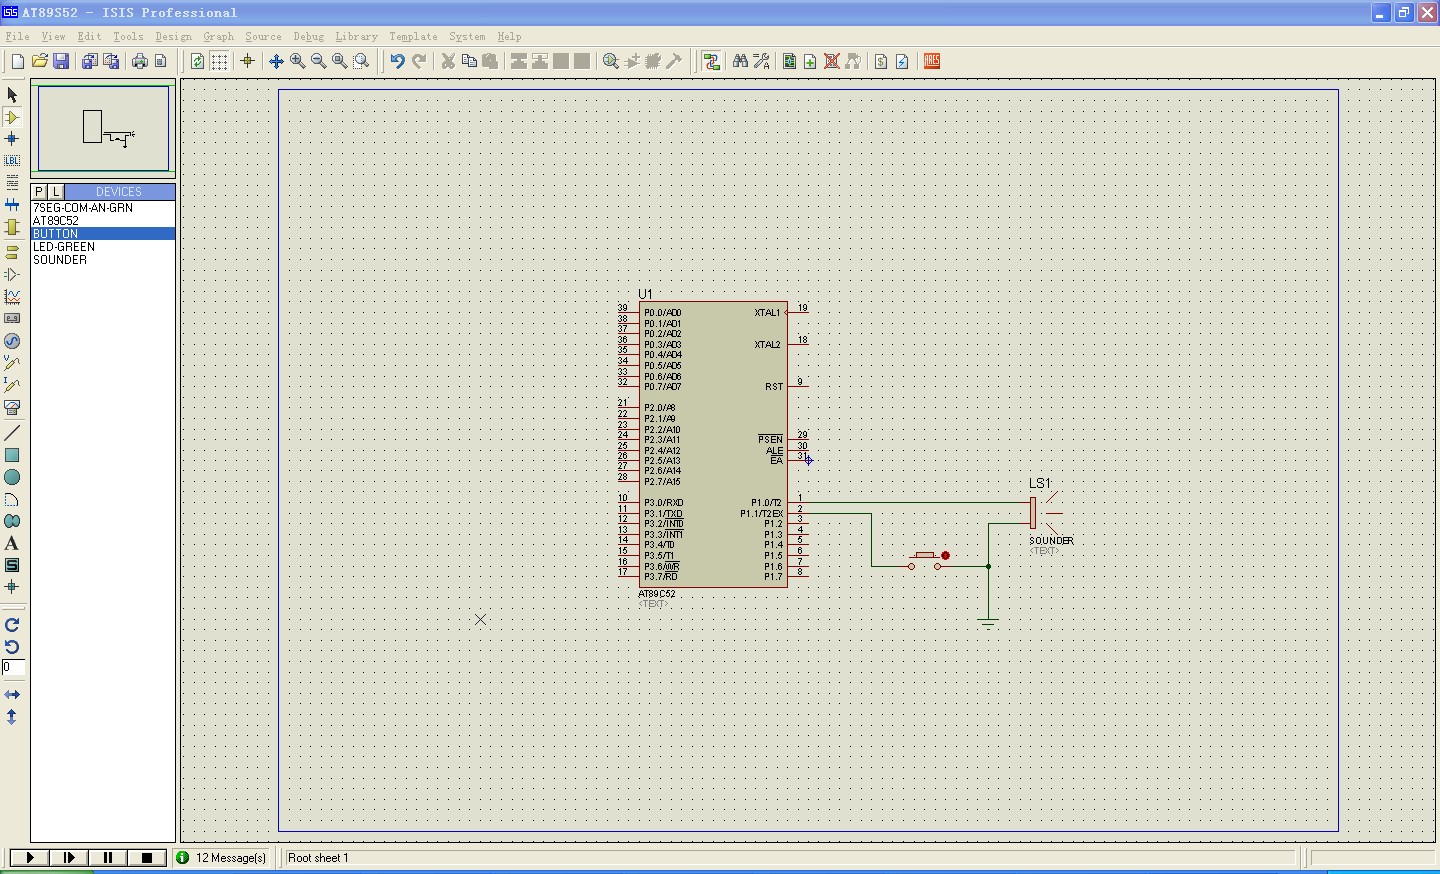This screenshot has height=874, width=1440.
Task: Activate Component mode in the left toolbar
Action: click(12, 117)
